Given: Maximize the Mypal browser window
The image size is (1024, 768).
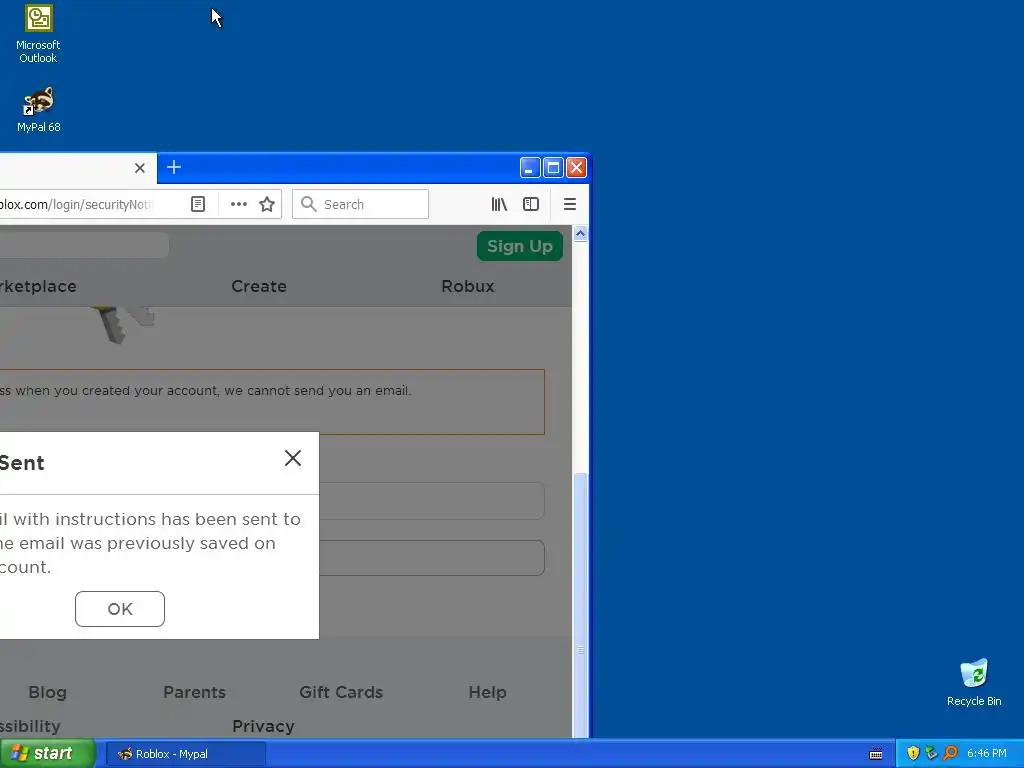Looking at the screenshot, I should click(553, 168).
